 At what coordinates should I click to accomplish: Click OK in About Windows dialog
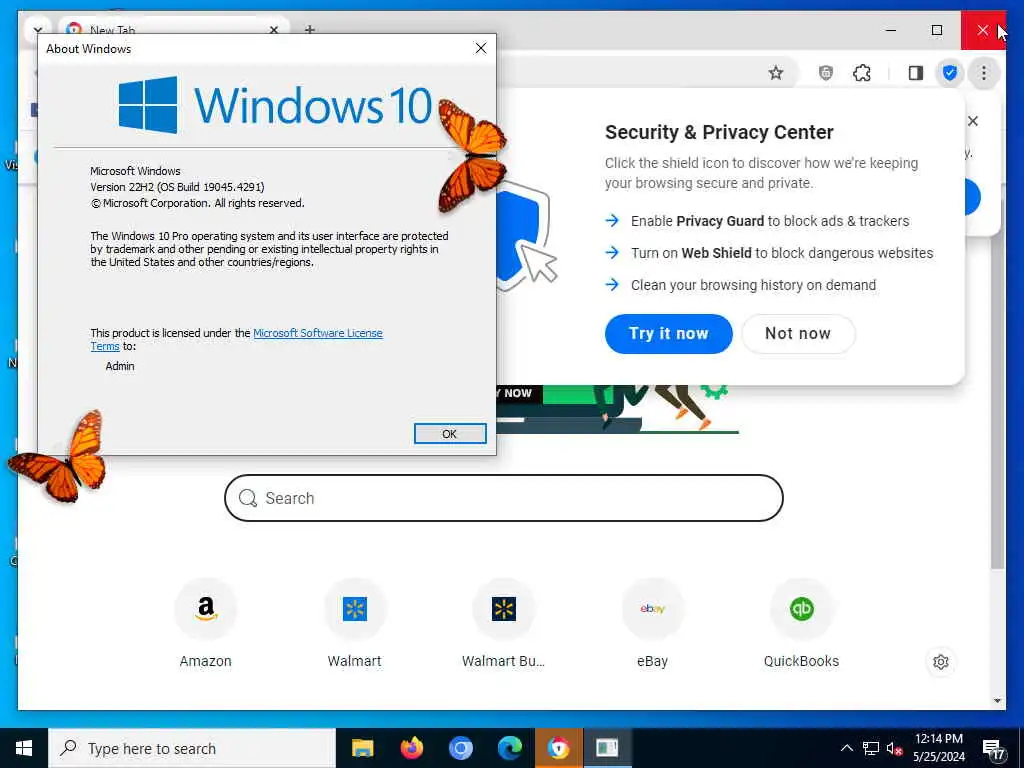(x=449, y=434)
